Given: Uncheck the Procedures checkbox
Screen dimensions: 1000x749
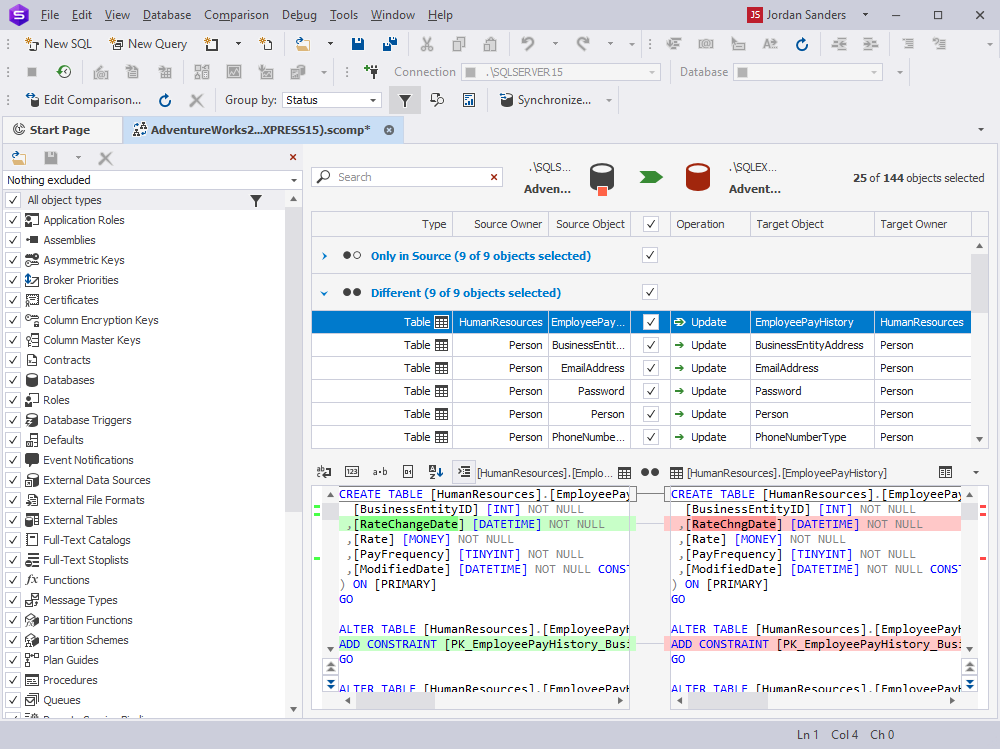Looking at the screenshot, I should [13, 680].
